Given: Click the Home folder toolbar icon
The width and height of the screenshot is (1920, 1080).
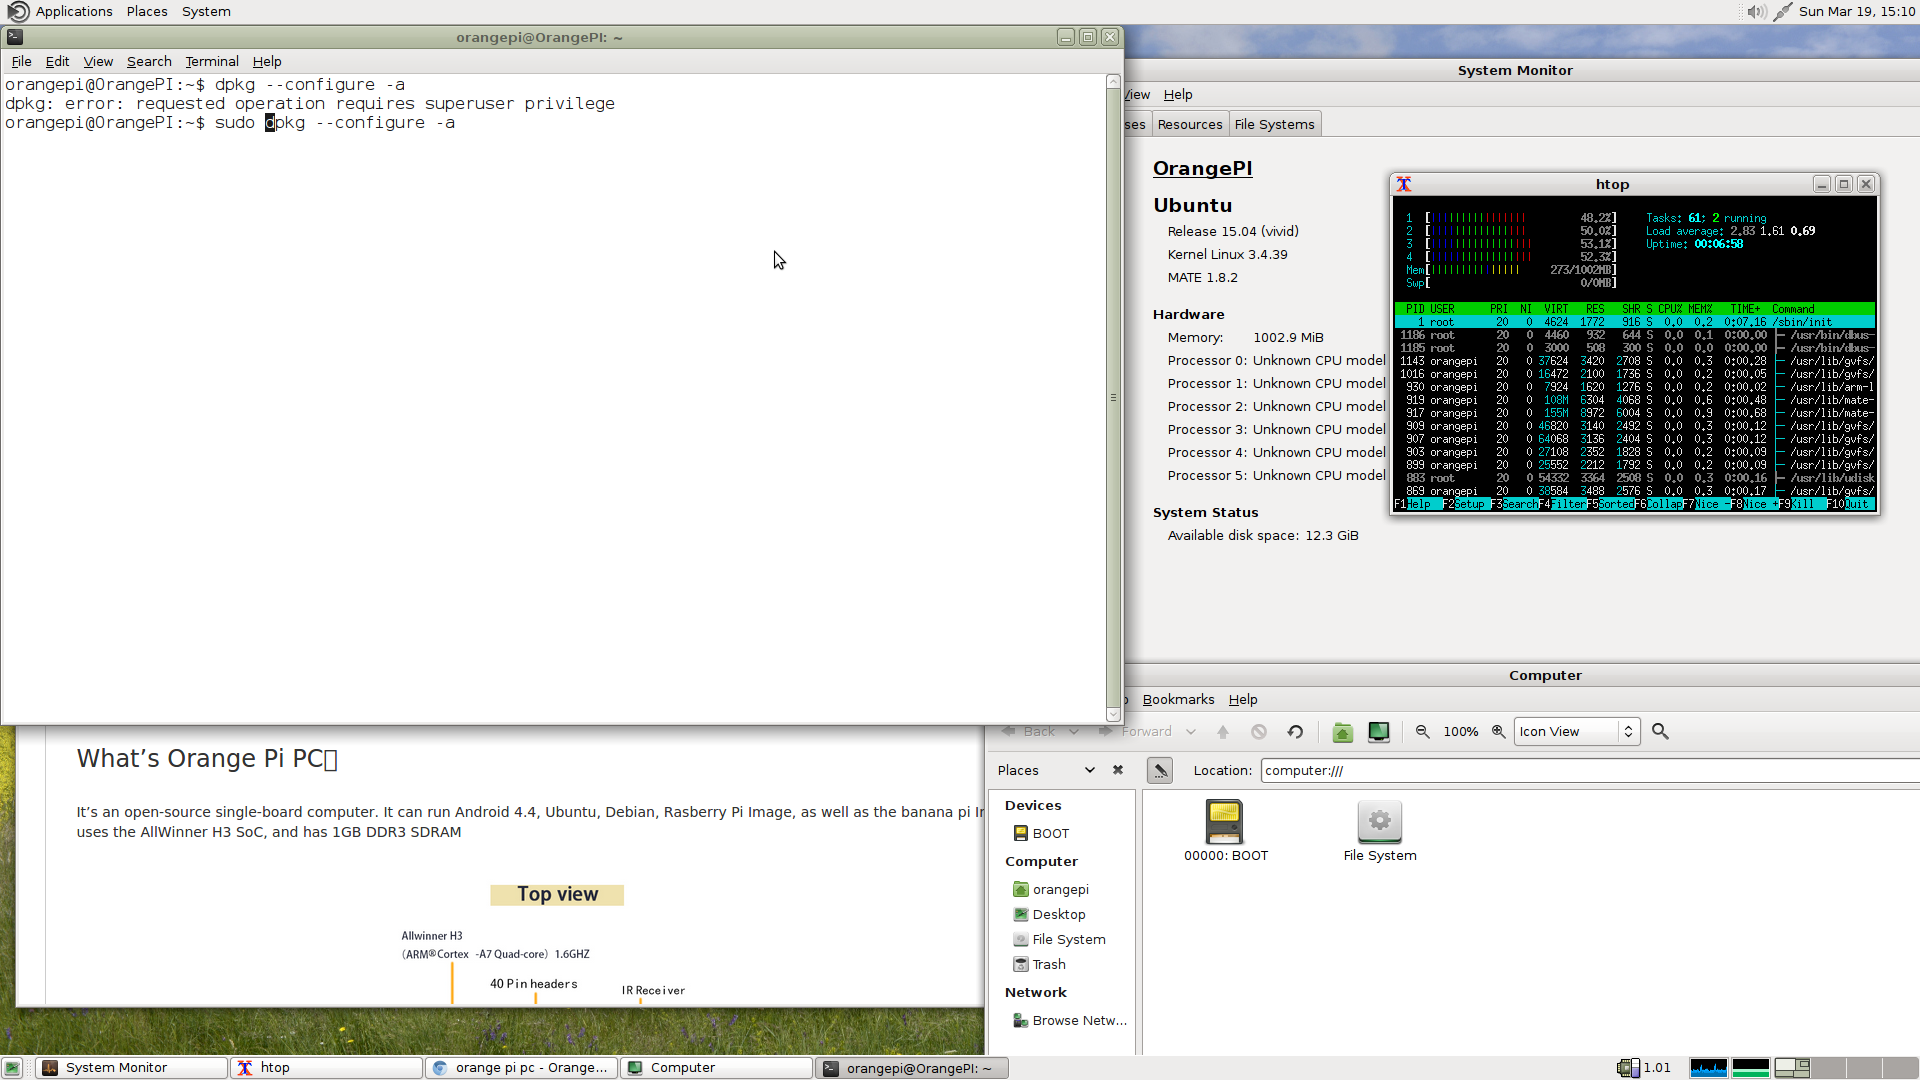Looking at the screenshot, I should (1343, 732).
